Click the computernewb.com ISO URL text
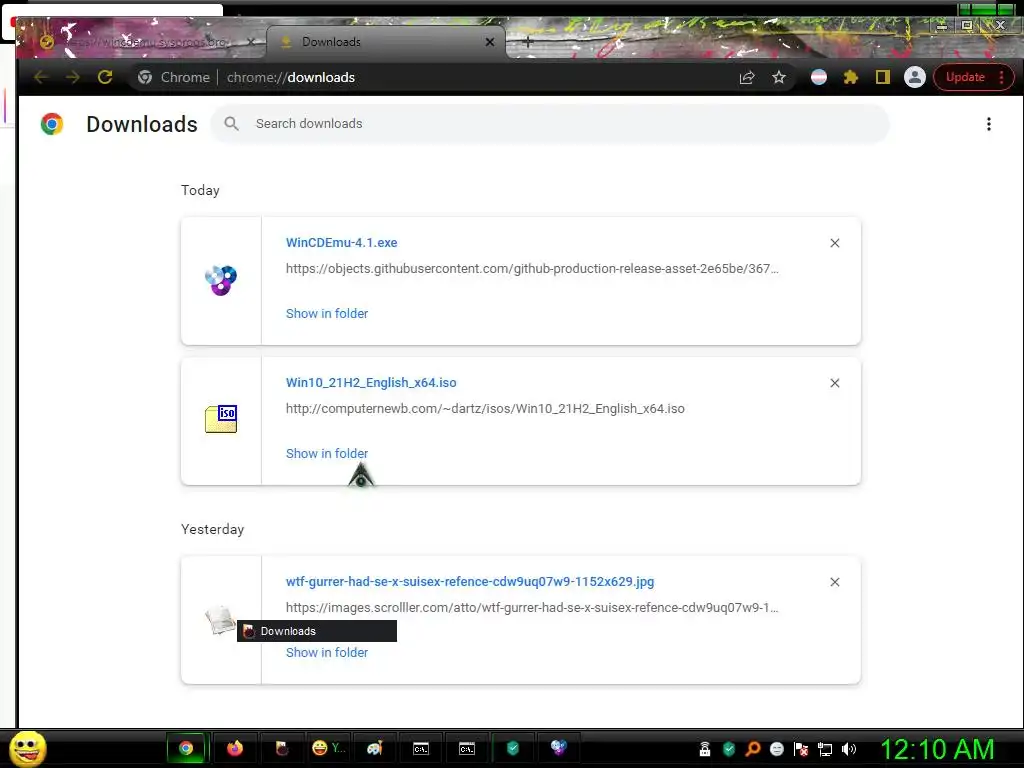1024x768 pixels. point(485,409)
